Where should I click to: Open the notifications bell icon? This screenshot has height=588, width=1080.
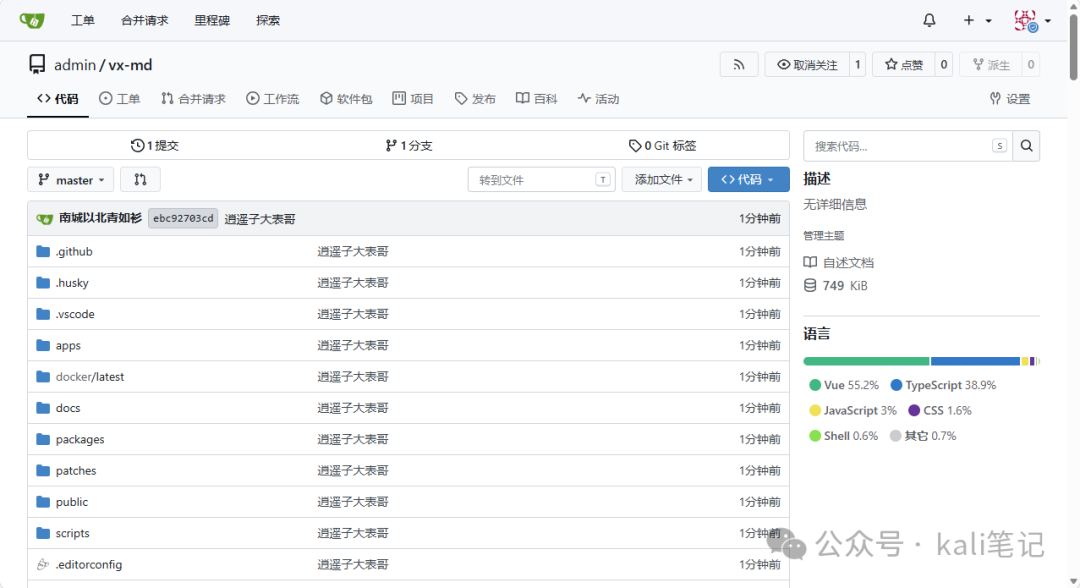[x=929, y=20]
